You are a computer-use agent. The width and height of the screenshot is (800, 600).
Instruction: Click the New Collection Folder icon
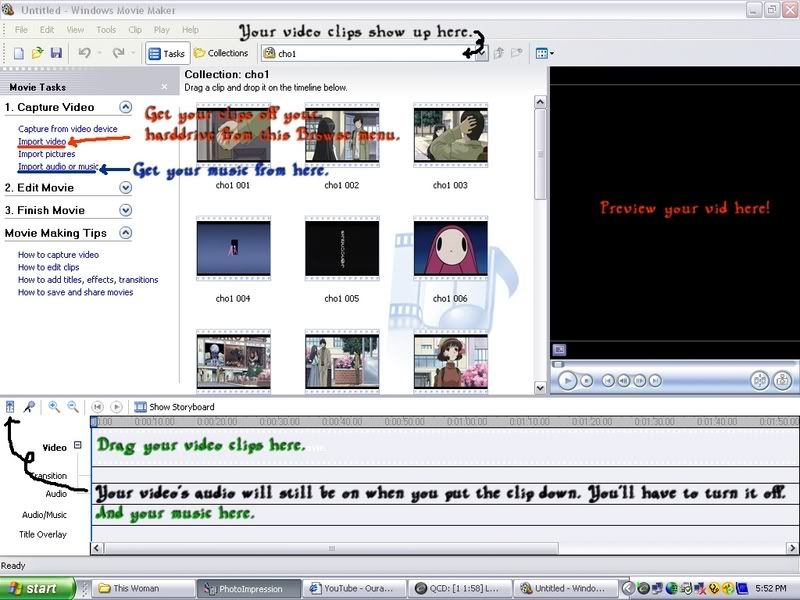pos(517,53)
